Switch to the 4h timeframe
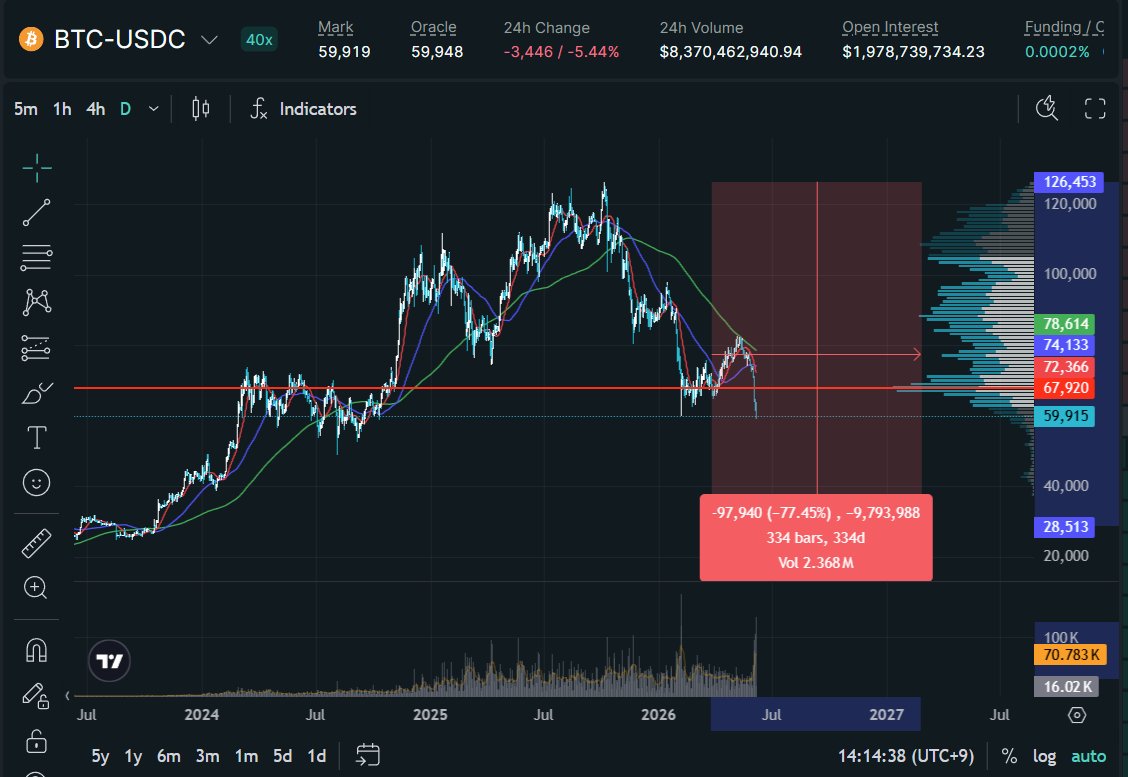This screenshot has width=1128, height=777. [x=96, y=109]
